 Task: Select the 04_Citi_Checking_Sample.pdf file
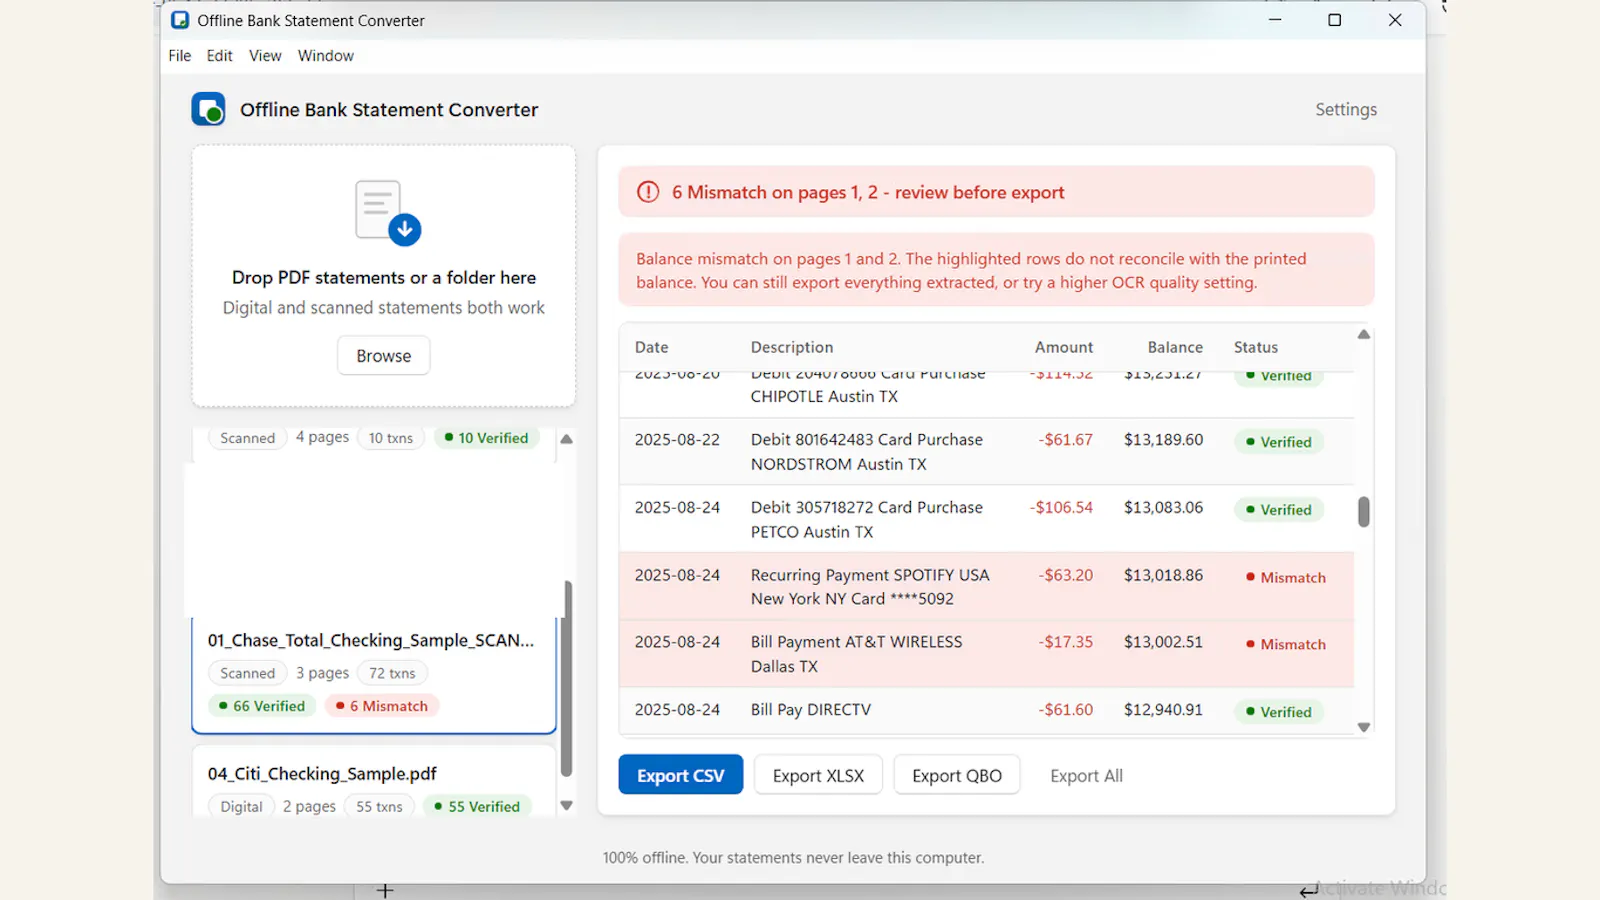click(374, 782)
